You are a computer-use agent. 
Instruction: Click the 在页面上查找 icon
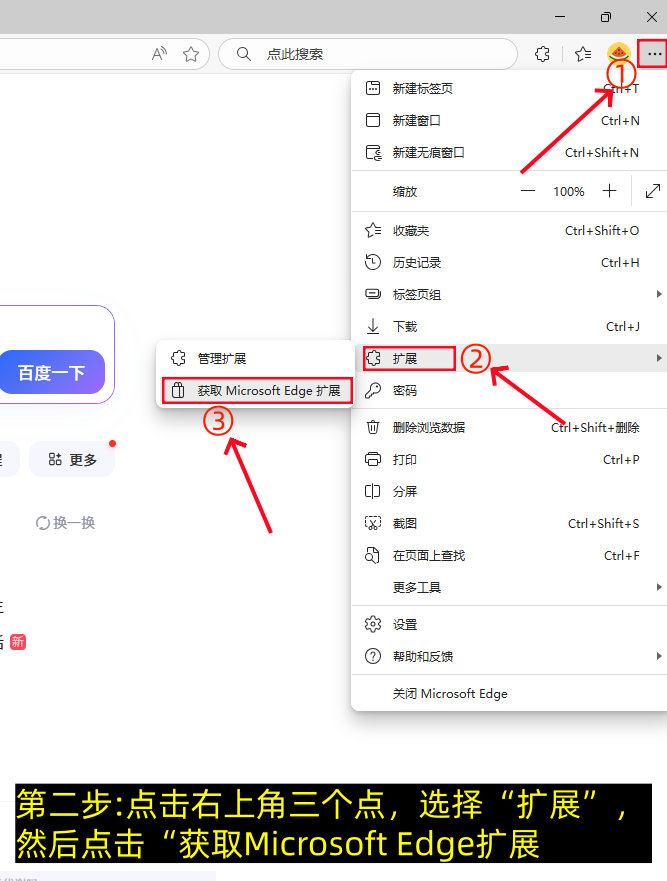(x=372, y=555)
